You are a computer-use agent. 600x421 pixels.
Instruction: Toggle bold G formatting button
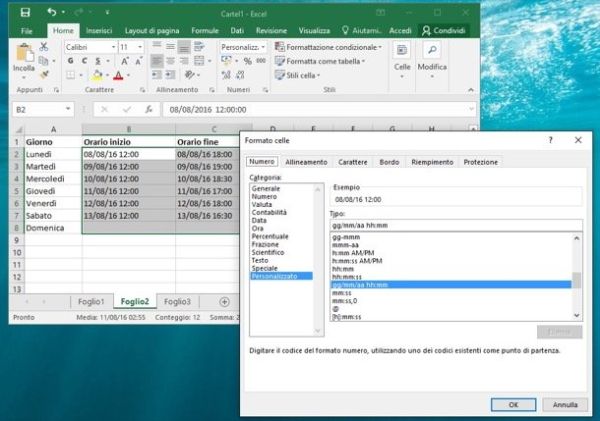point(71,61)
